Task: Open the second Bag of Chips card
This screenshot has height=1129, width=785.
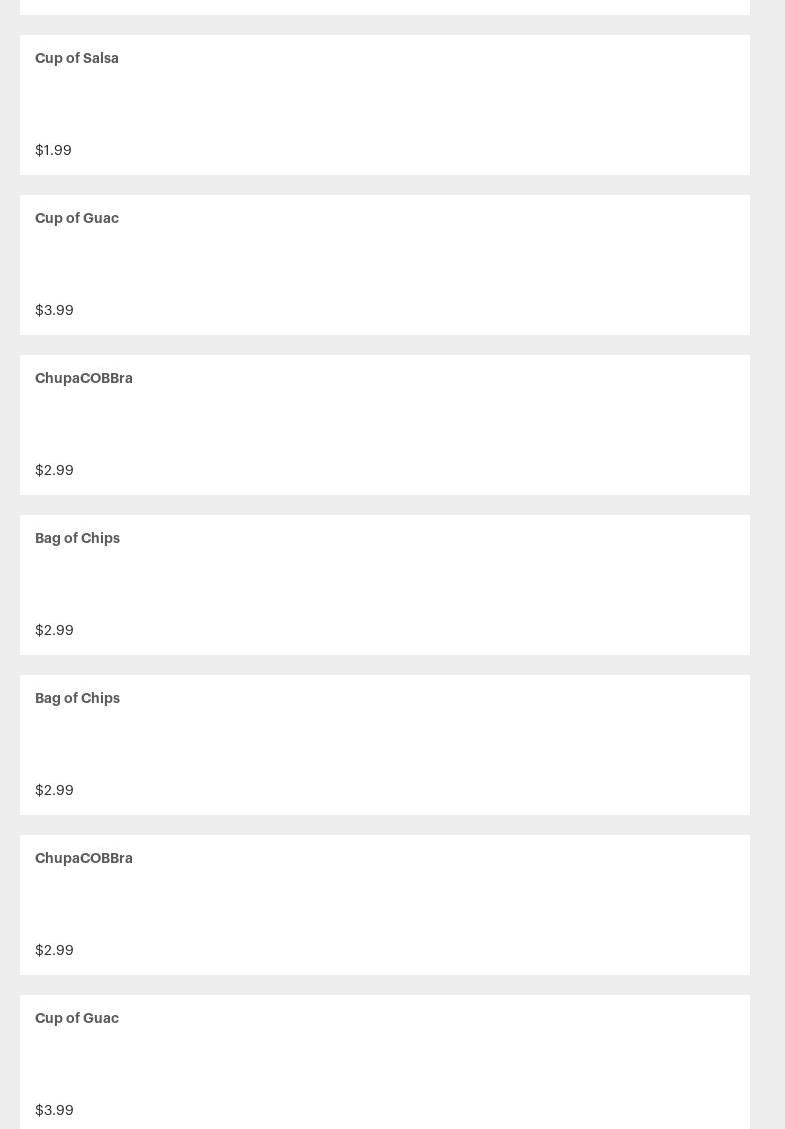Action: click(385, 745)
